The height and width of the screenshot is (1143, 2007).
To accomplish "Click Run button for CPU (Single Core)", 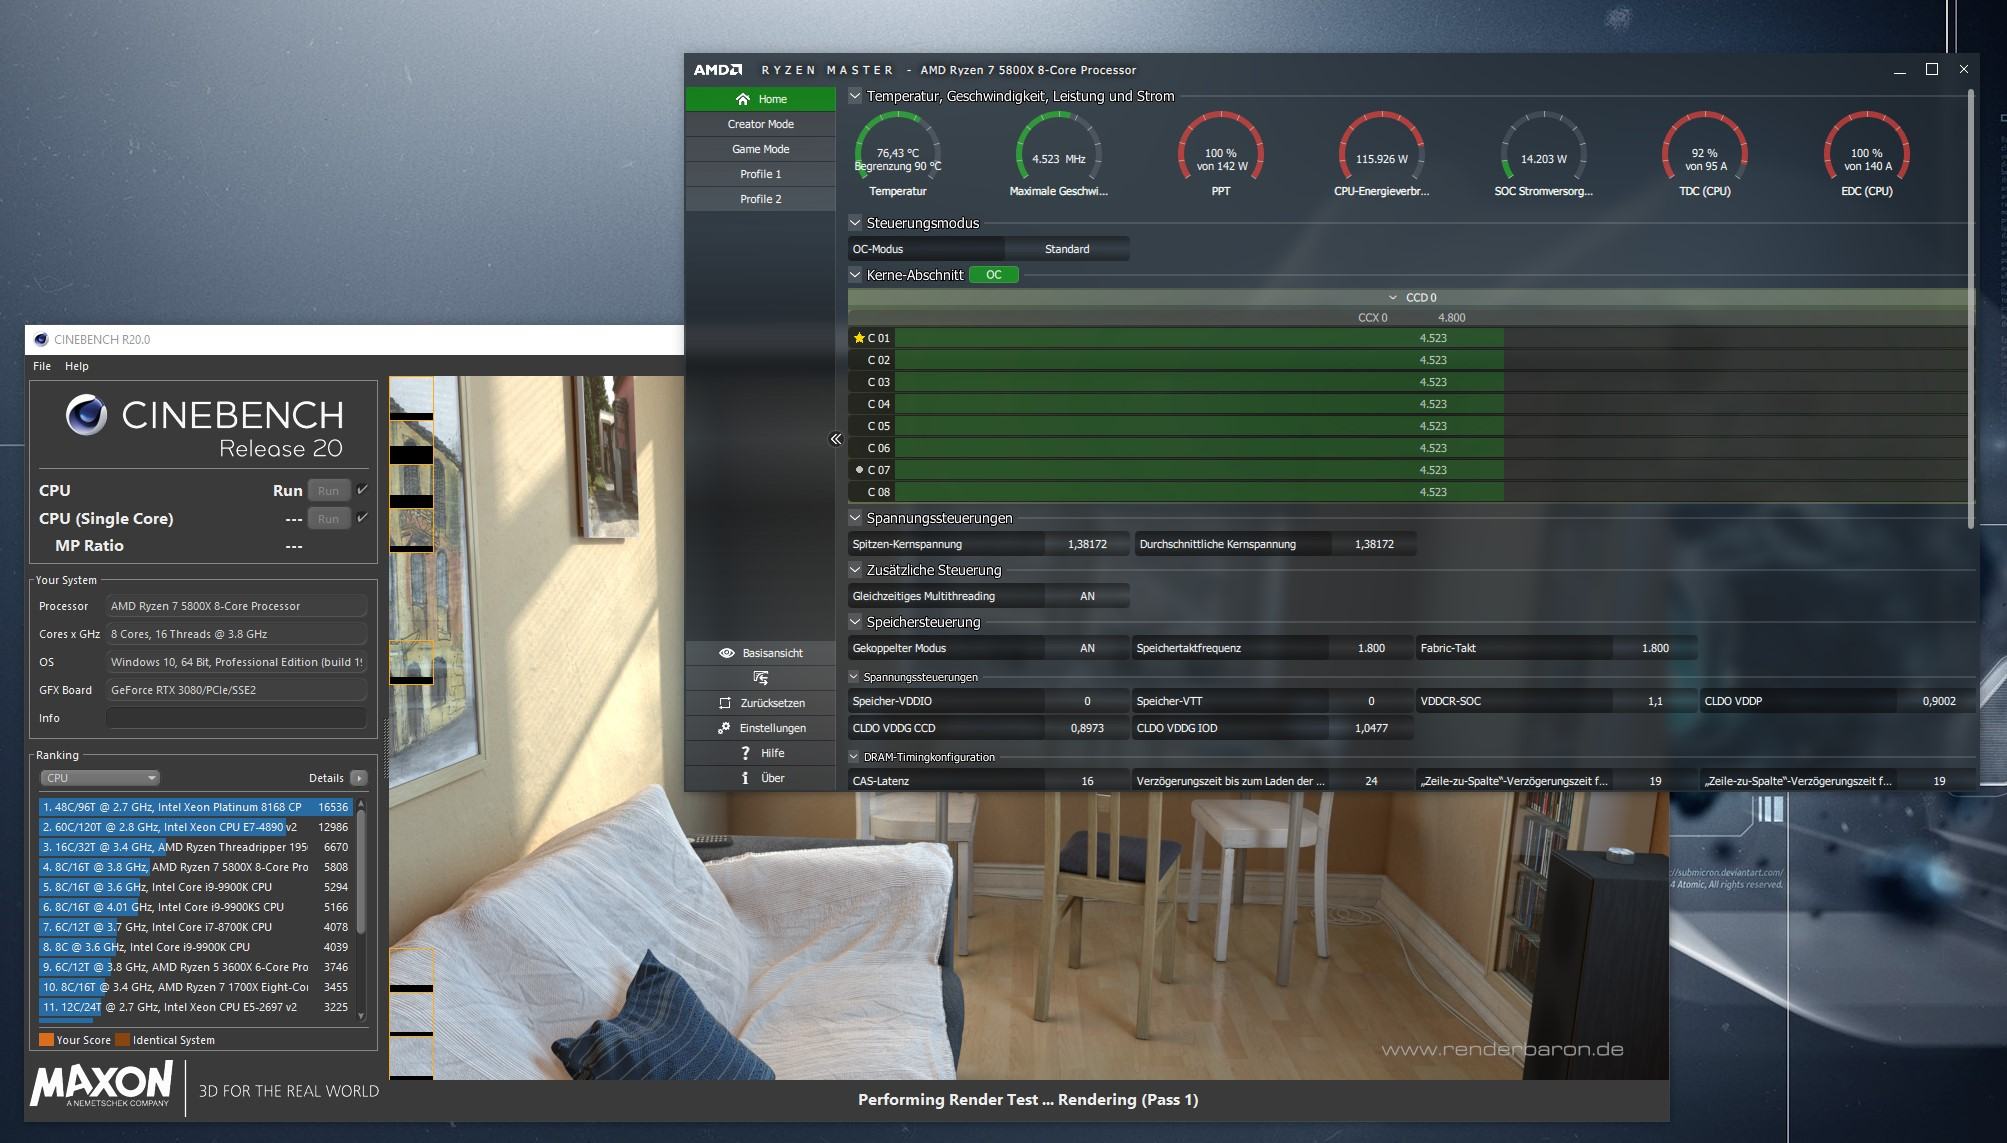I will [x=328, y=519].
